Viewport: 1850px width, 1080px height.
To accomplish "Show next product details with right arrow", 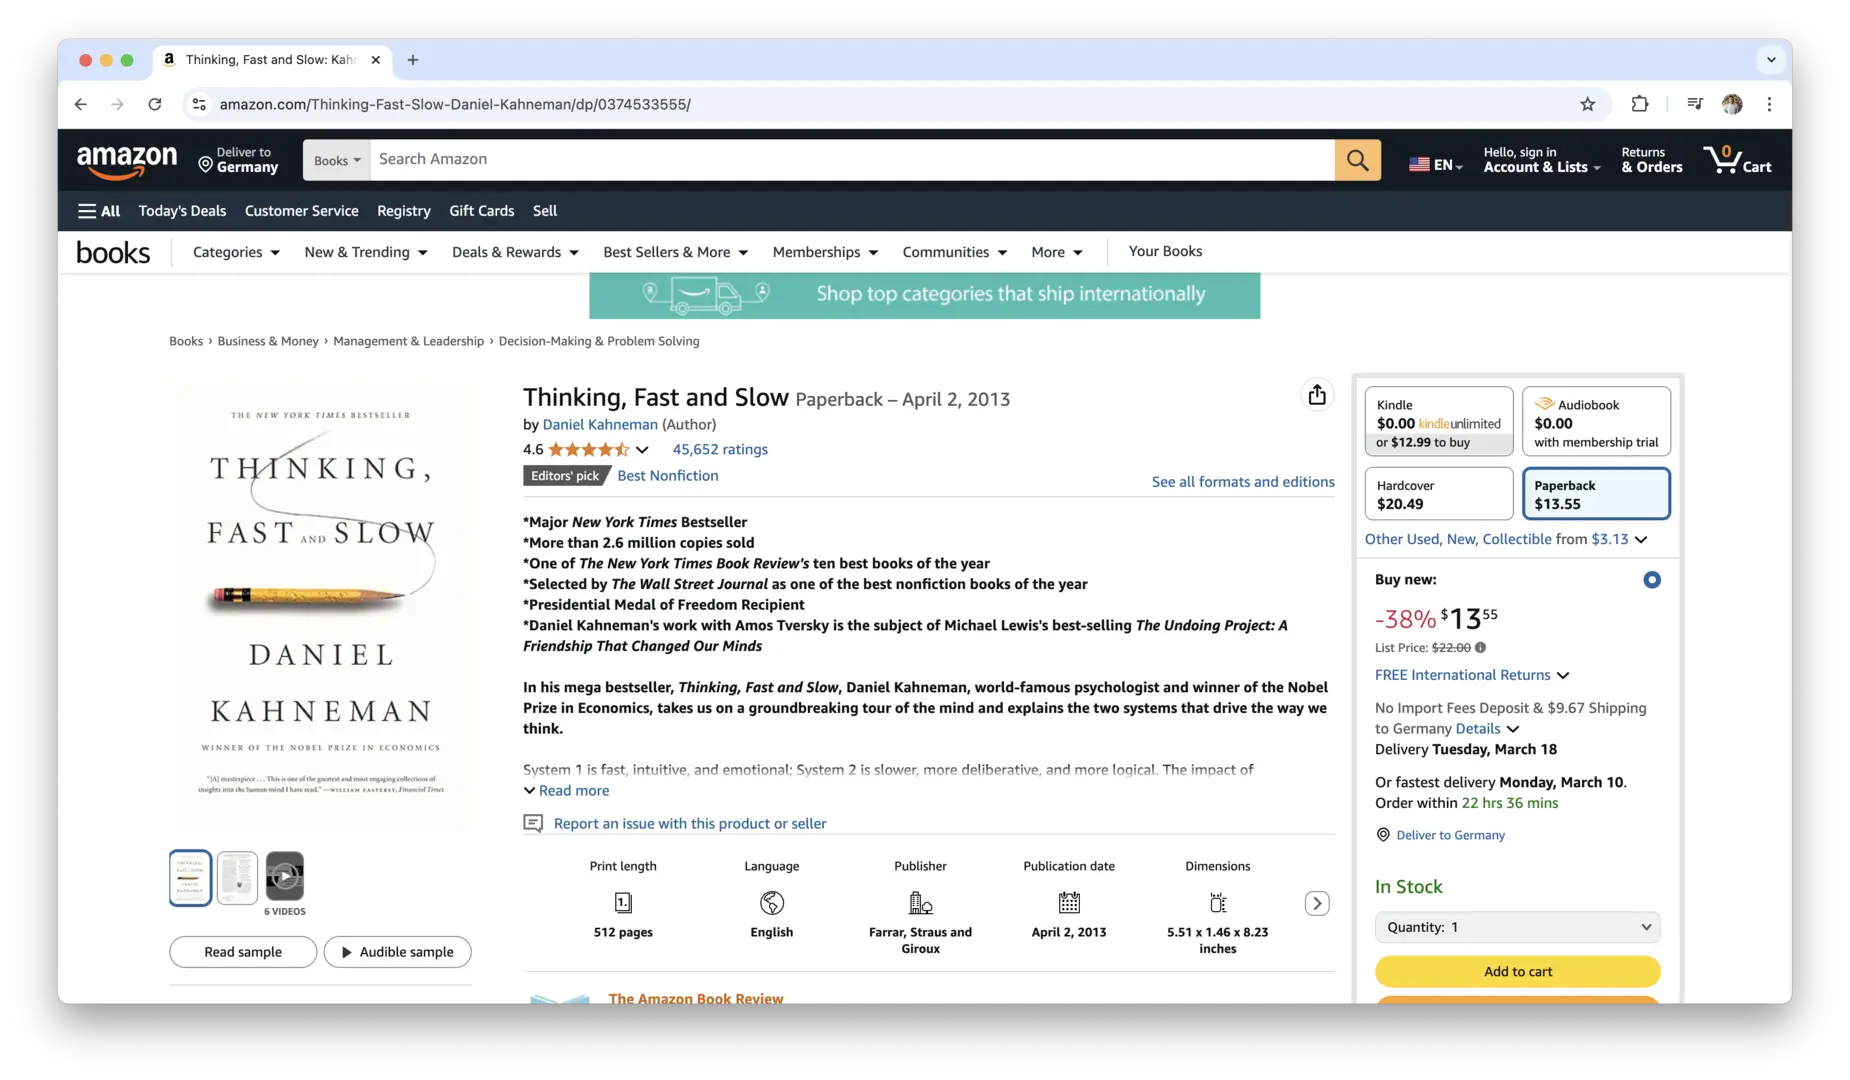I will (x=1317, y=903).
